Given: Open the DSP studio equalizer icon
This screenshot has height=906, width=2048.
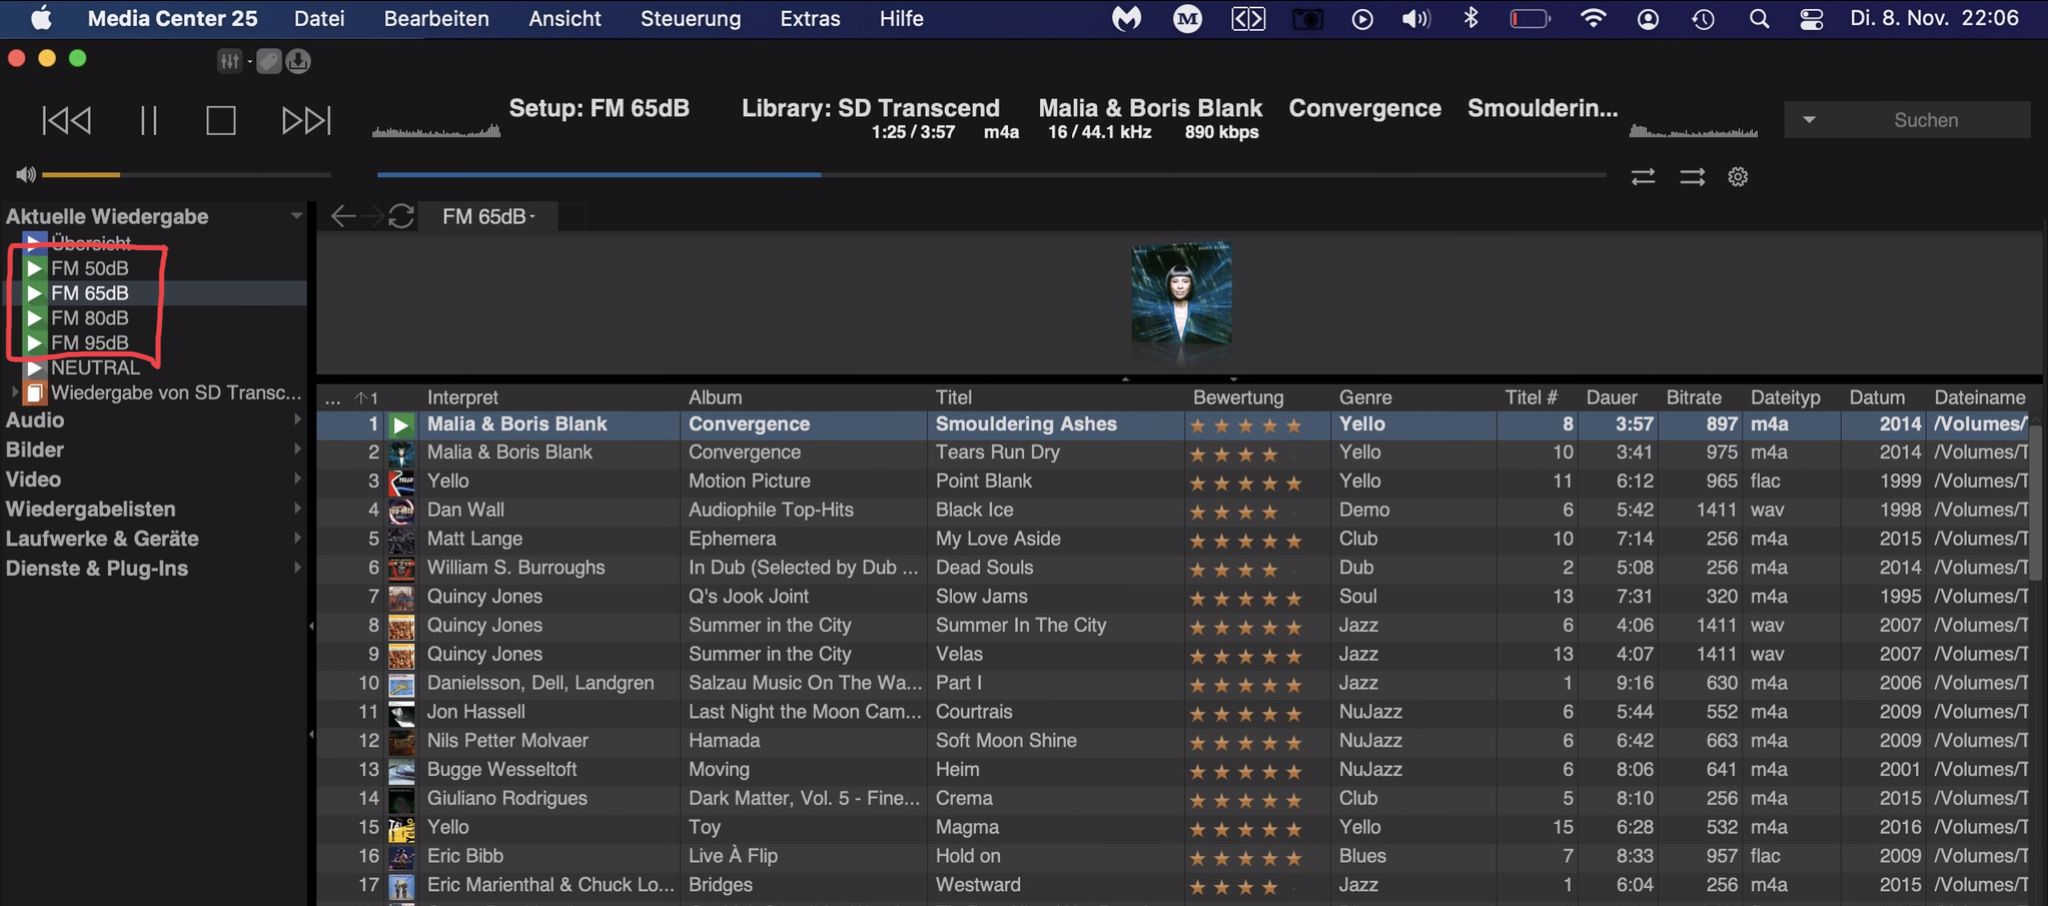Looking at the screenshot, I should coord(229,61).
